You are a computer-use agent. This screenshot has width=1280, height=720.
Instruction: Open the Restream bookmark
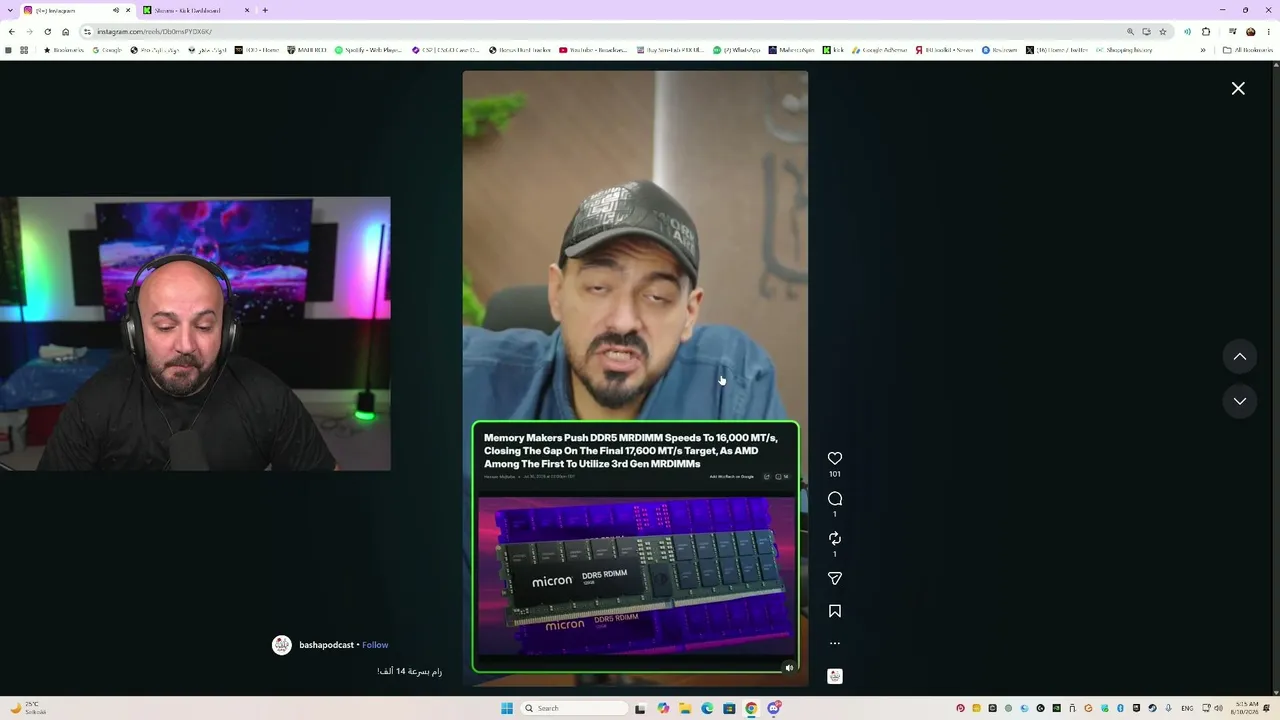tap(1000, 50)
